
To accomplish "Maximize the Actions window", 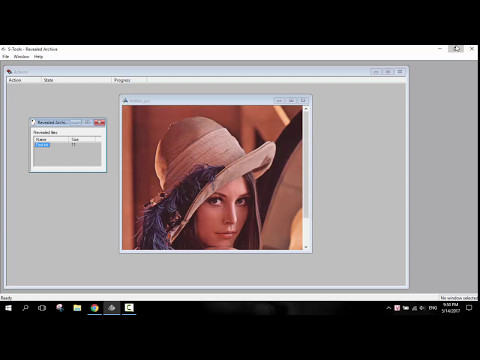I will [x=388, y=72].
